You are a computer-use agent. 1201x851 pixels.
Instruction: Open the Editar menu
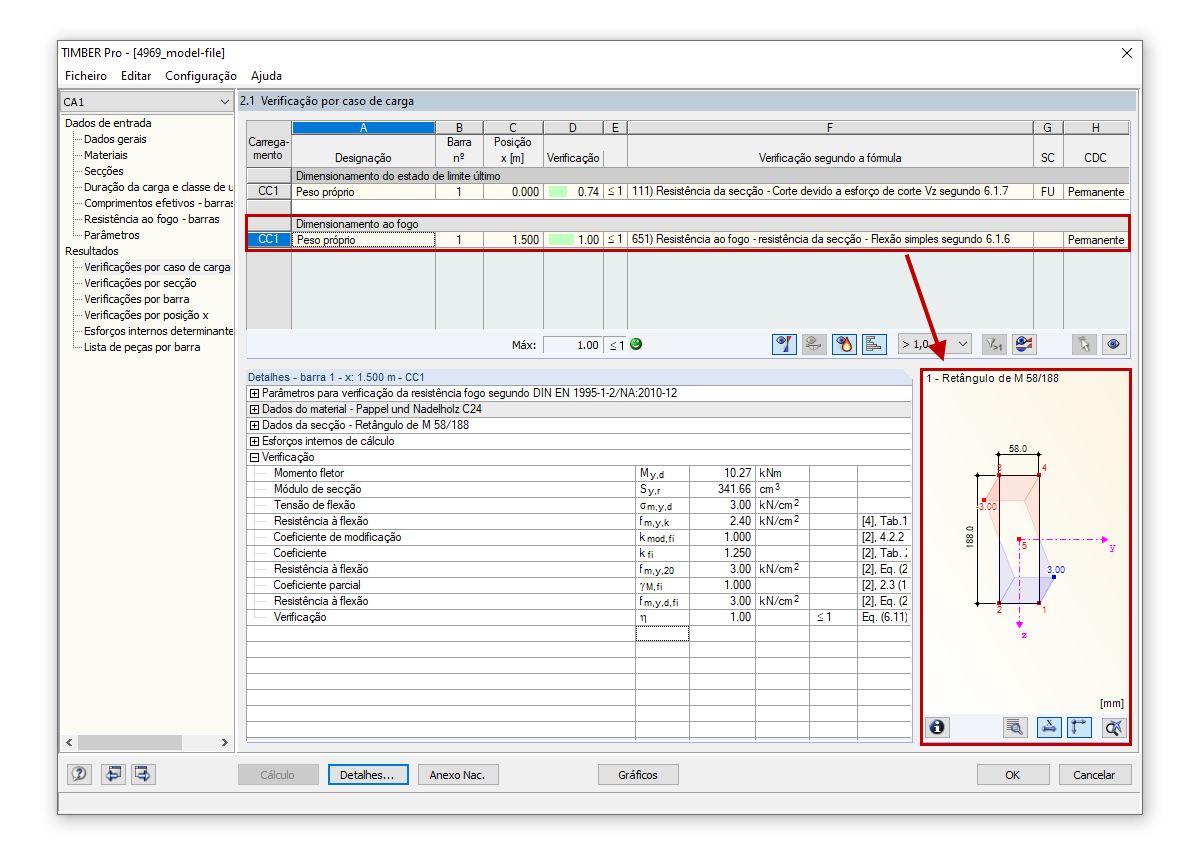[136, 76]
